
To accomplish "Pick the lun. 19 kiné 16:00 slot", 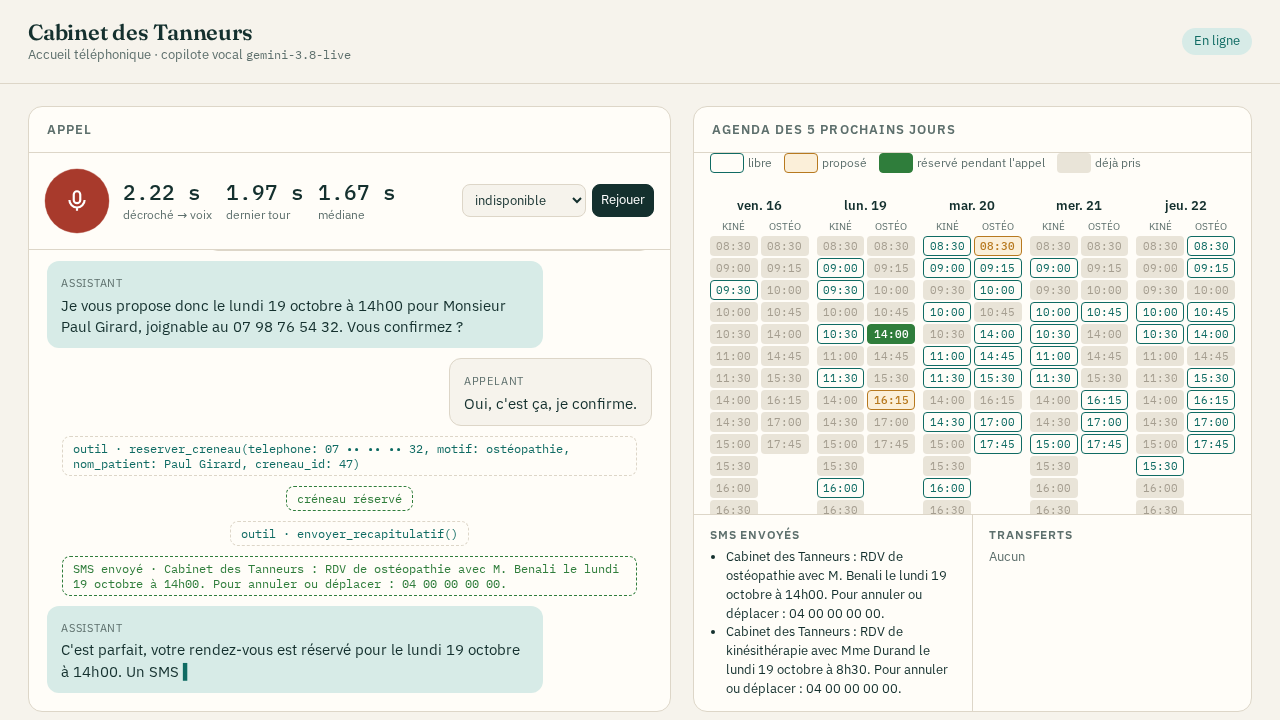I will click(x=840, y=488).
